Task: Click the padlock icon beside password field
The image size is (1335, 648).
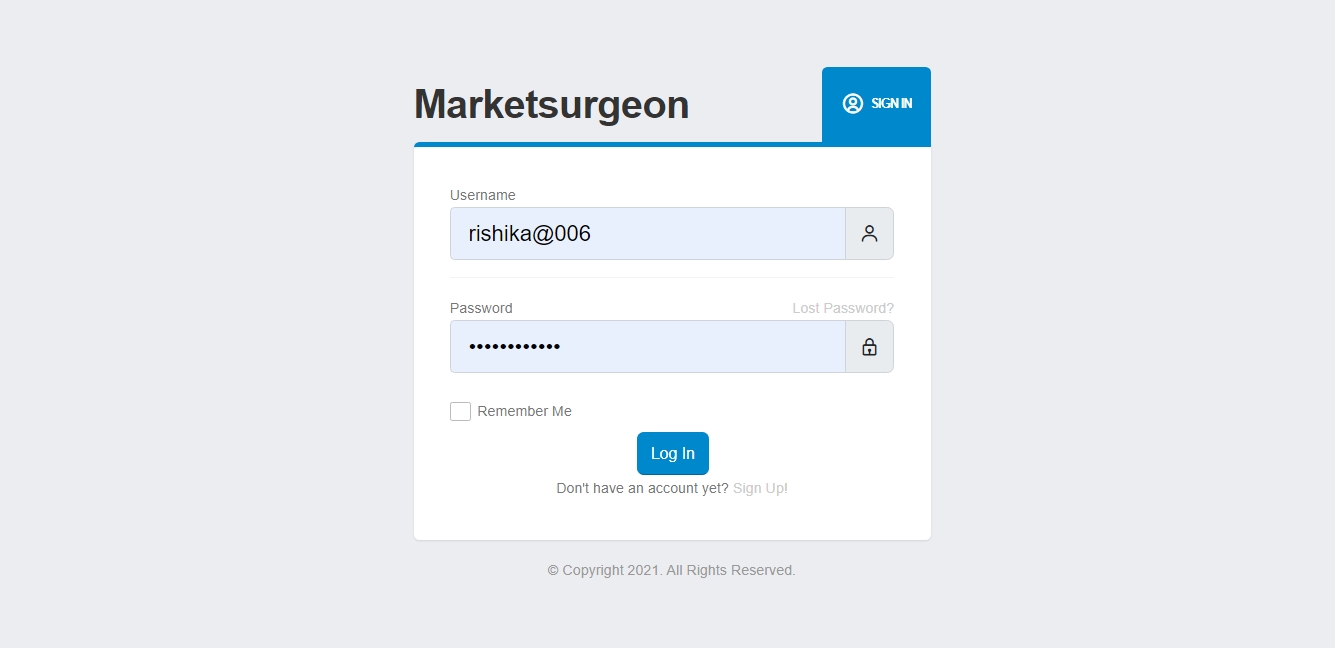Action: [869, 347]
